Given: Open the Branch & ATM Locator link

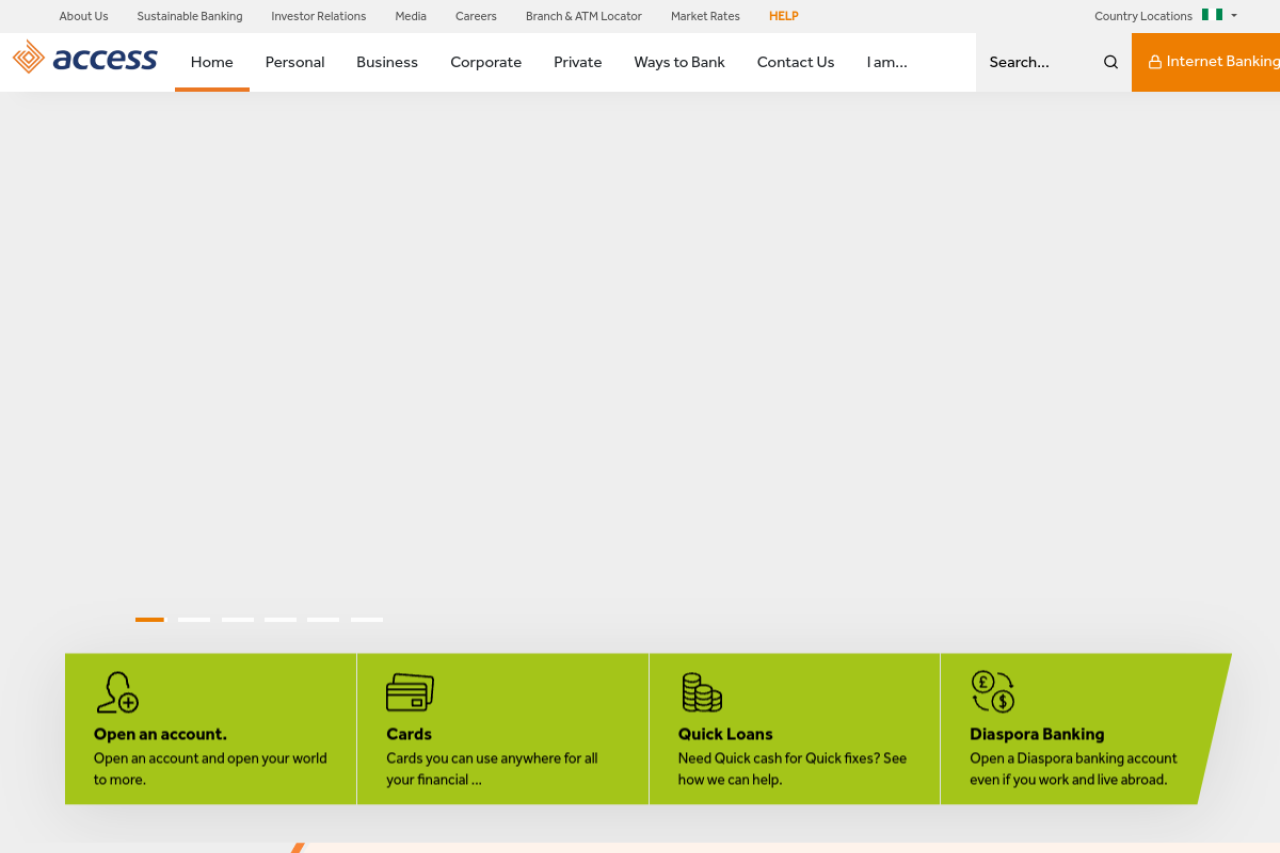Looking at the screenshot, I should point(583,16).
